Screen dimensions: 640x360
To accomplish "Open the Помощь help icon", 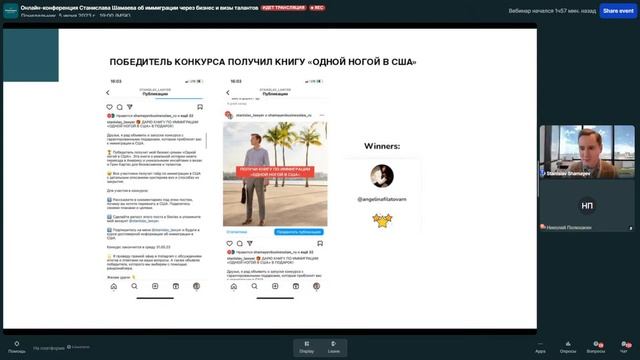I will pyautogui.click(x=17, y=347).
